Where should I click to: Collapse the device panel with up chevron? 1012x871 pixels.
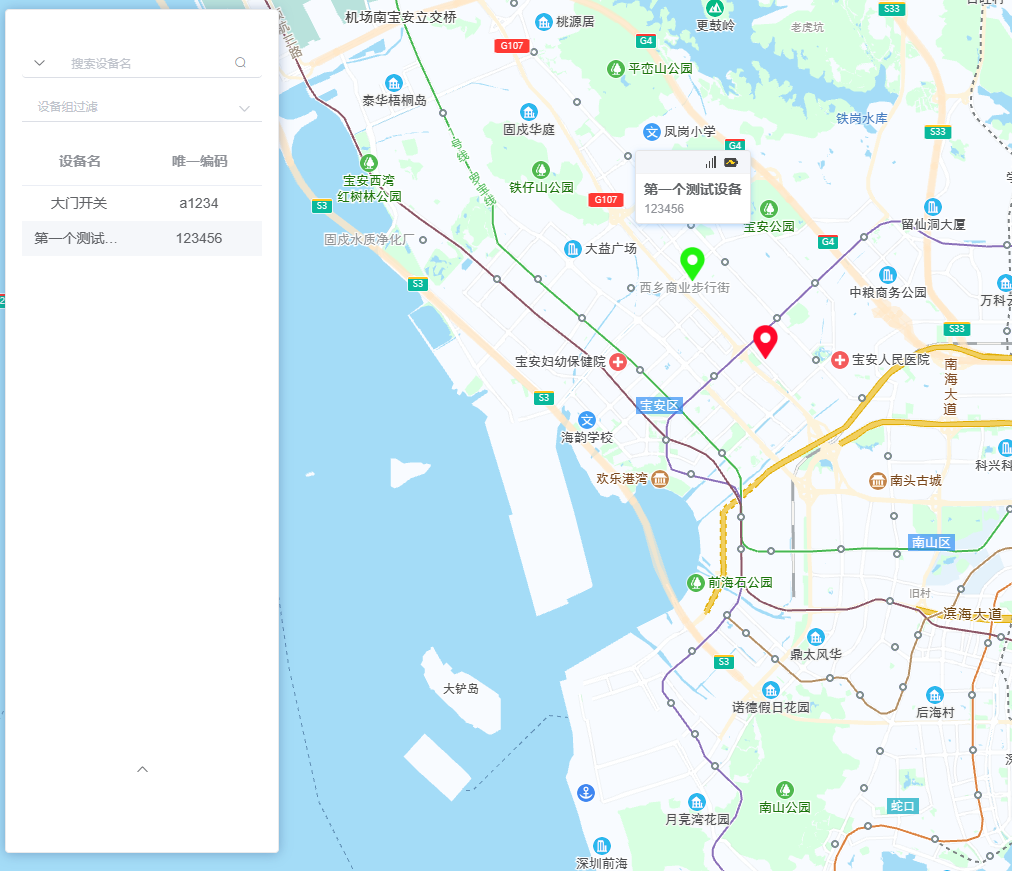click(142, 769)
